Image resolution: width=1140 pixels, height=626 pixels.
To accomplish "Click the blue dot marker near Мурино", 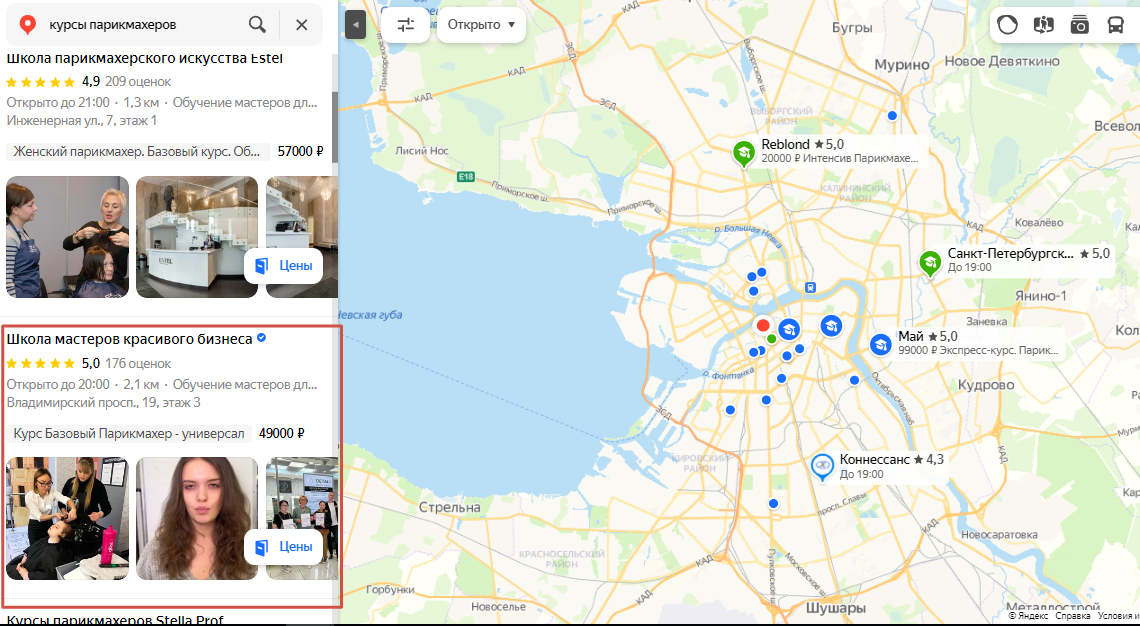I will click(892, 116).
